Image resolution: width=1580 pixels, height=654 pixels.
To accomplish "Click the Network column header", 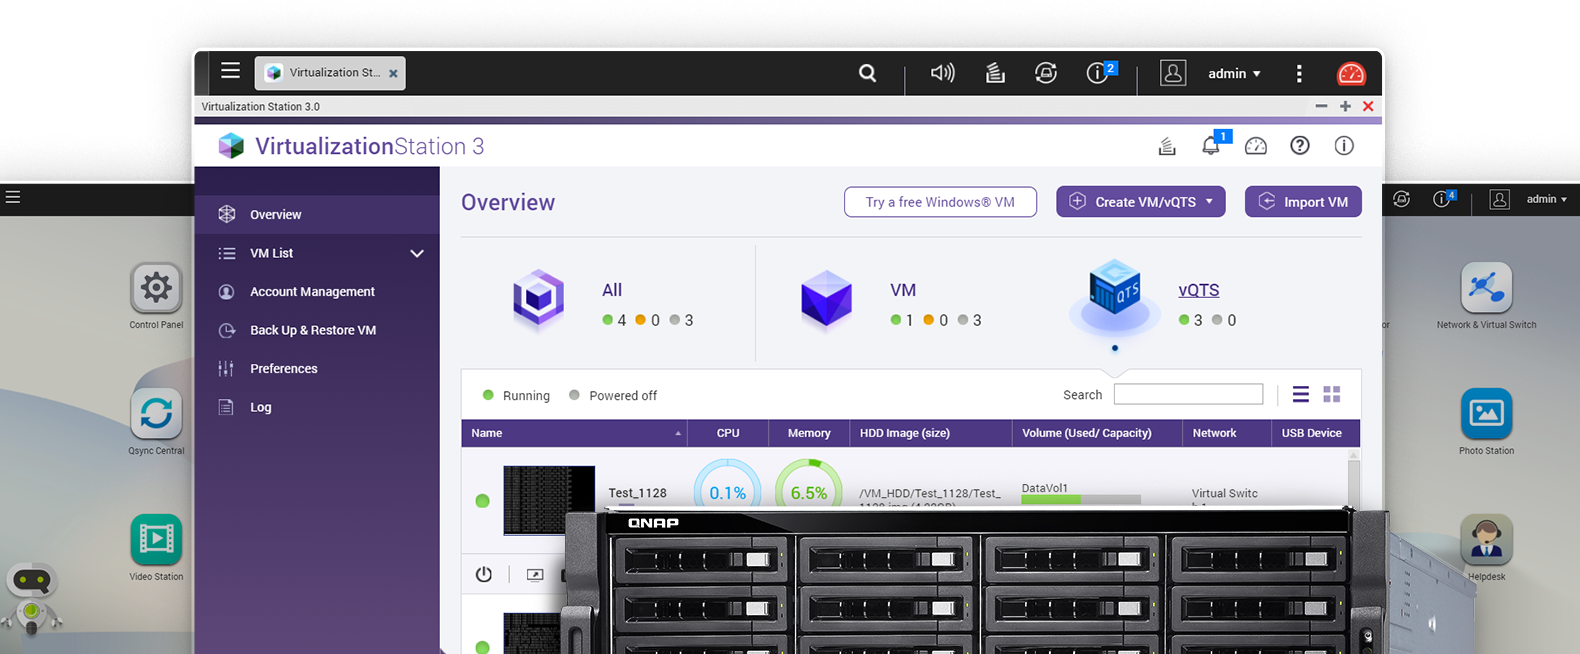I will pos(1226,433).
